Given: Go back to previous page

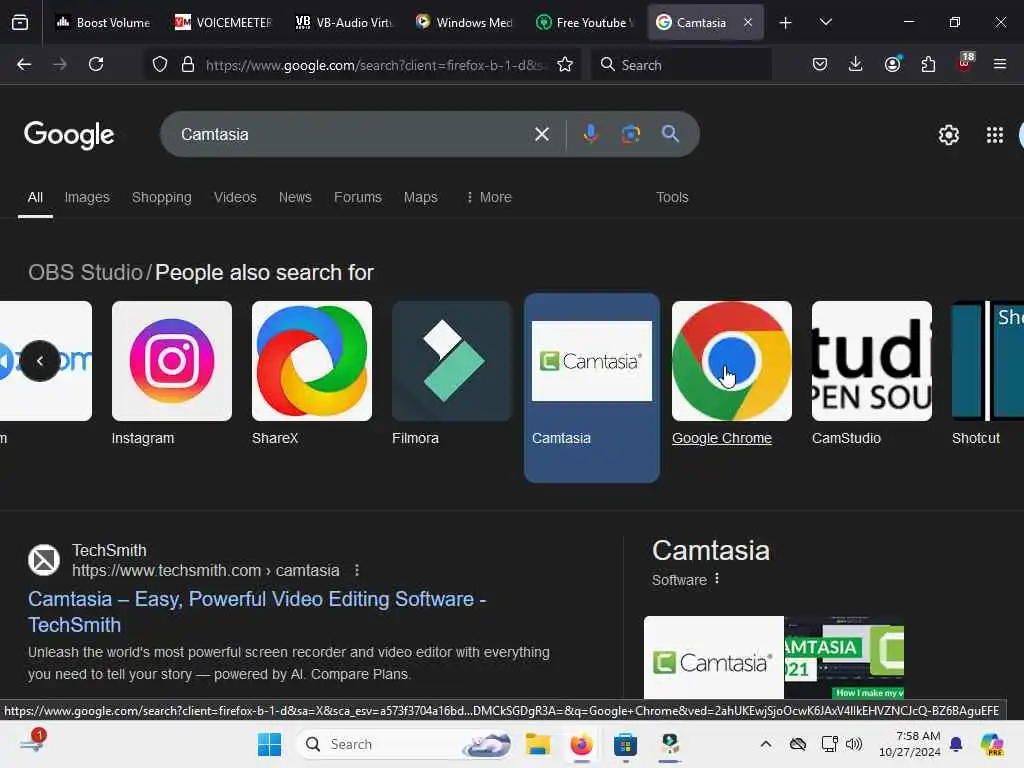Looking at the screenshot, I should (24, 64).
